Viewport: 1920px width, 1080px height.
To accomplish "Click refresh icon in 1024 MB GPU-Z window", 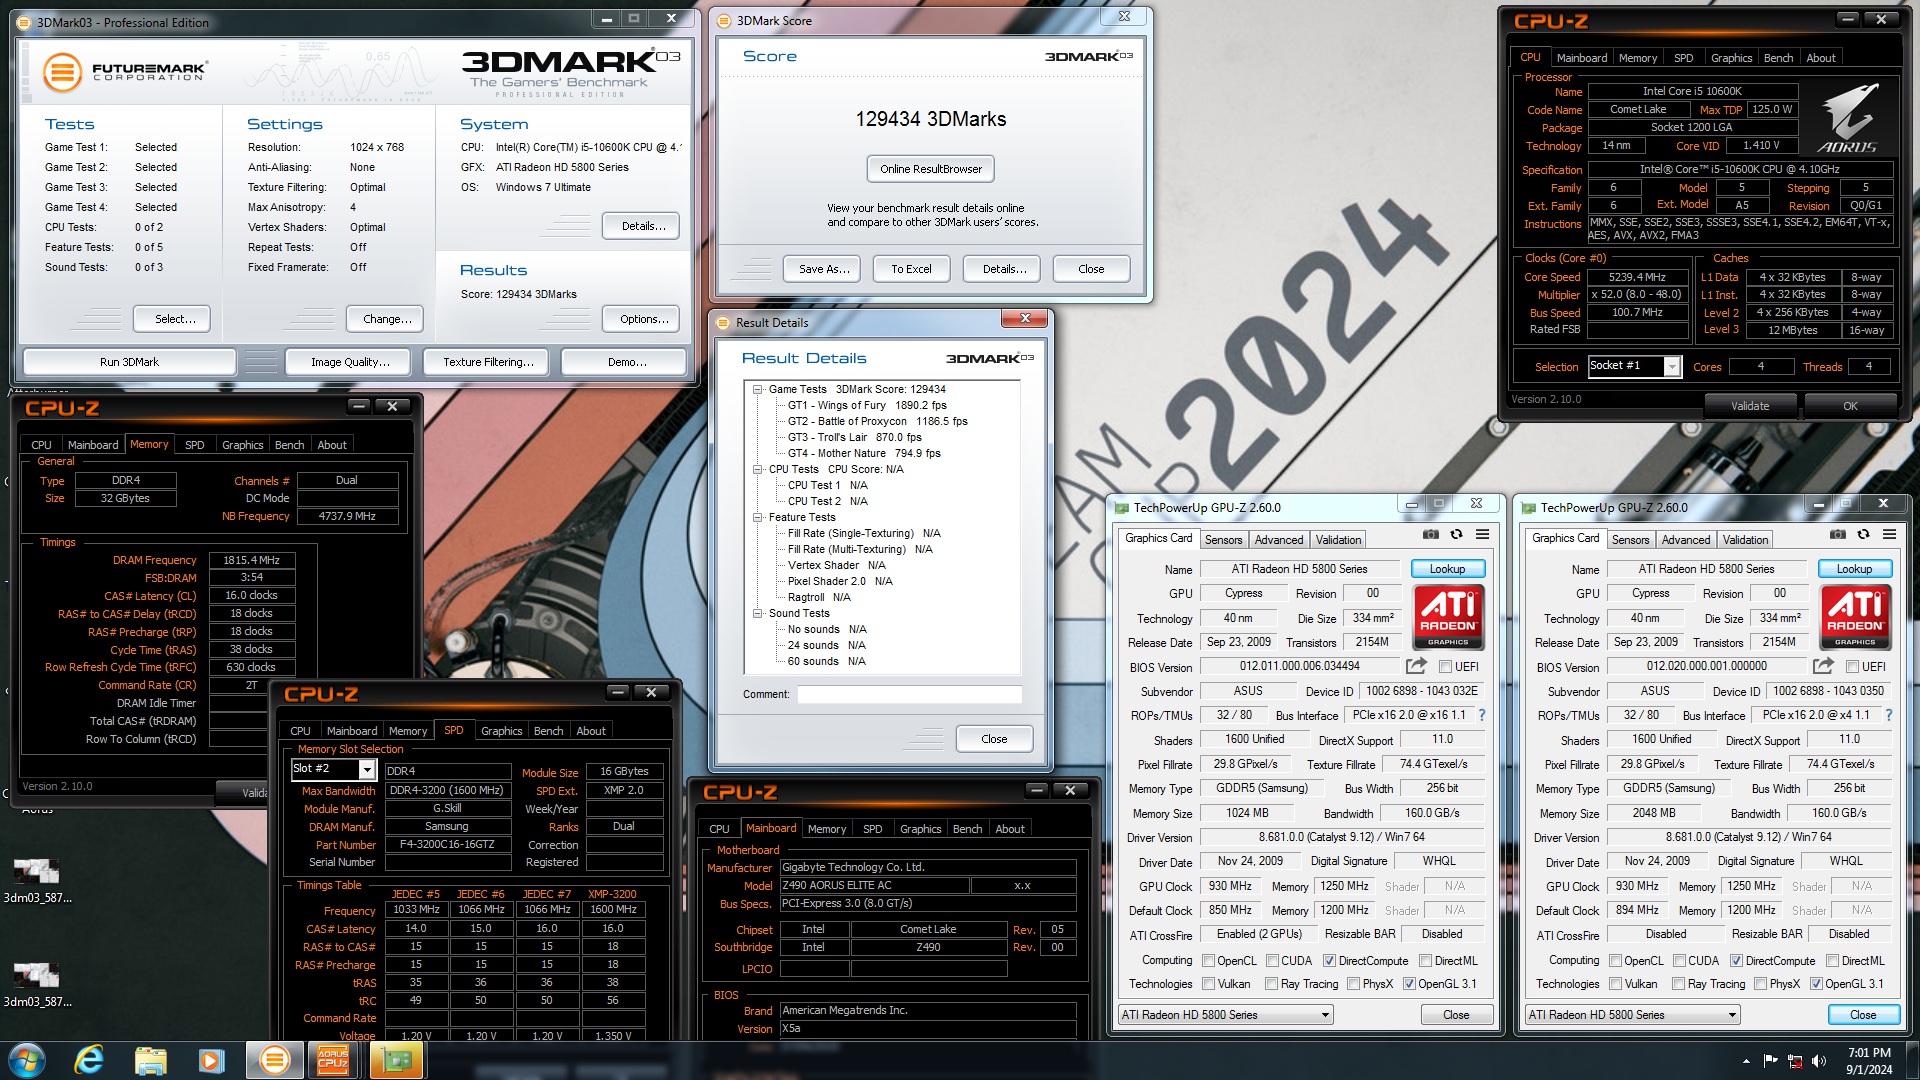I will pyautogui.click(x=1457, y=534).
